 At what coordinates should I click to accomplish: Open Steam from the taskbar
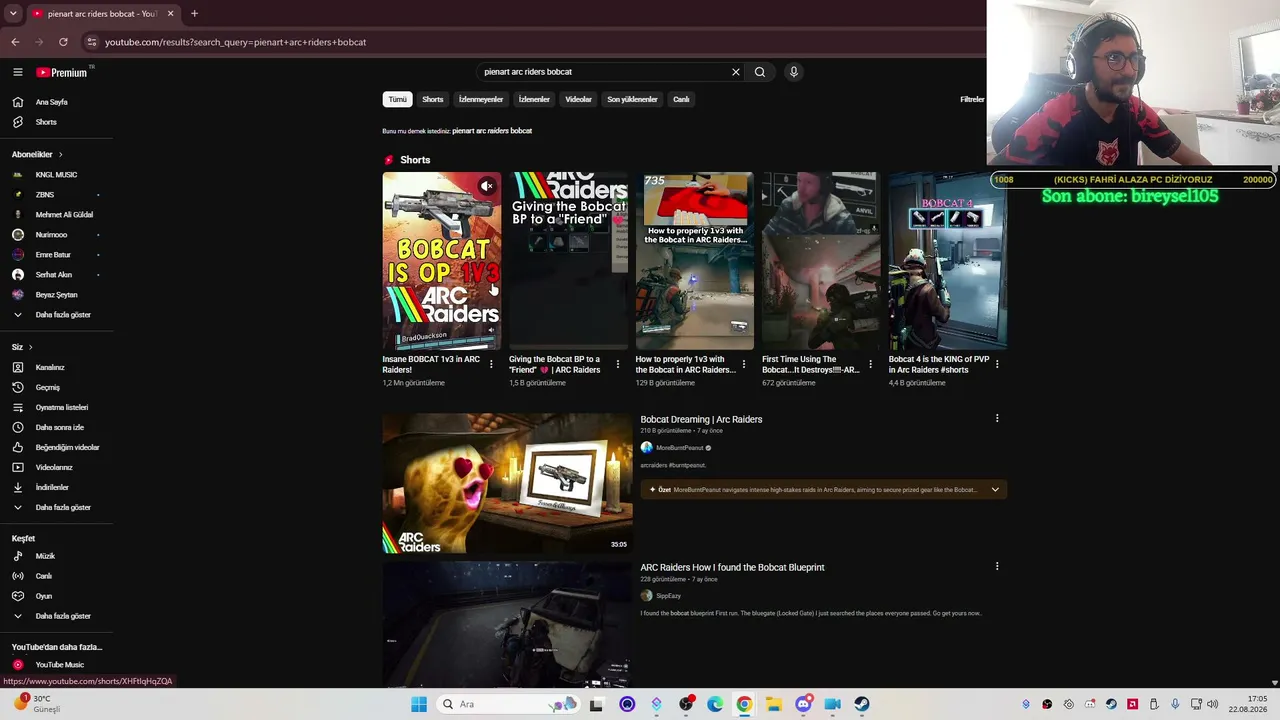[861, 704]
